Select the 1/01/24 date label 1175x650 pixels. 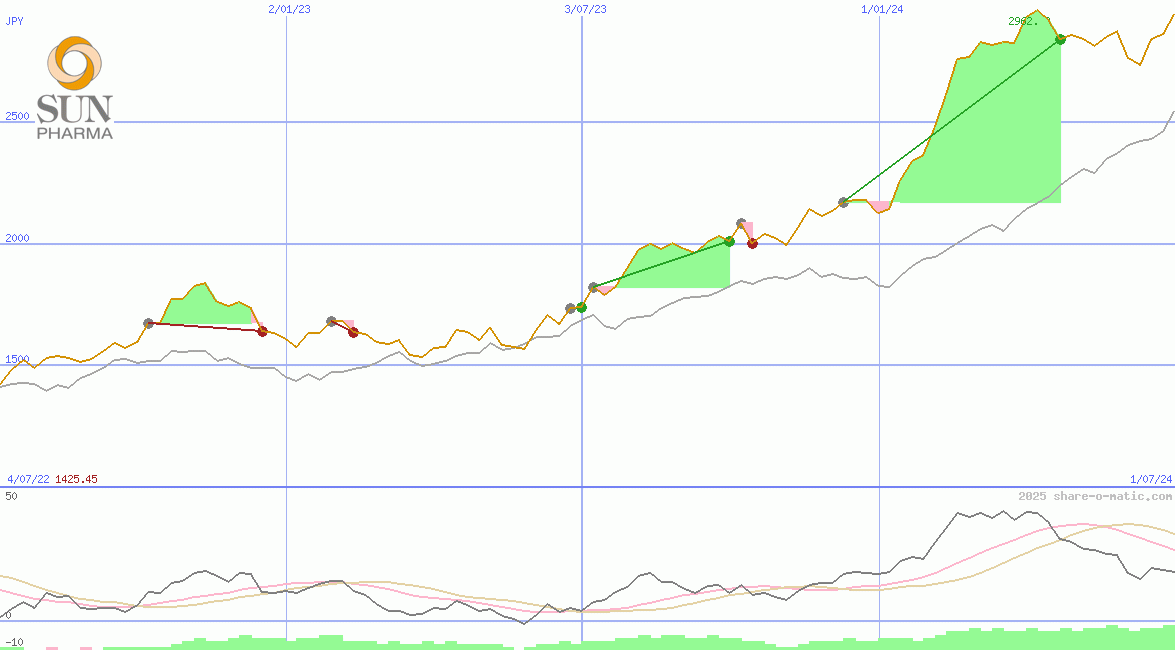pyautogui.click(x=882, y=9)
